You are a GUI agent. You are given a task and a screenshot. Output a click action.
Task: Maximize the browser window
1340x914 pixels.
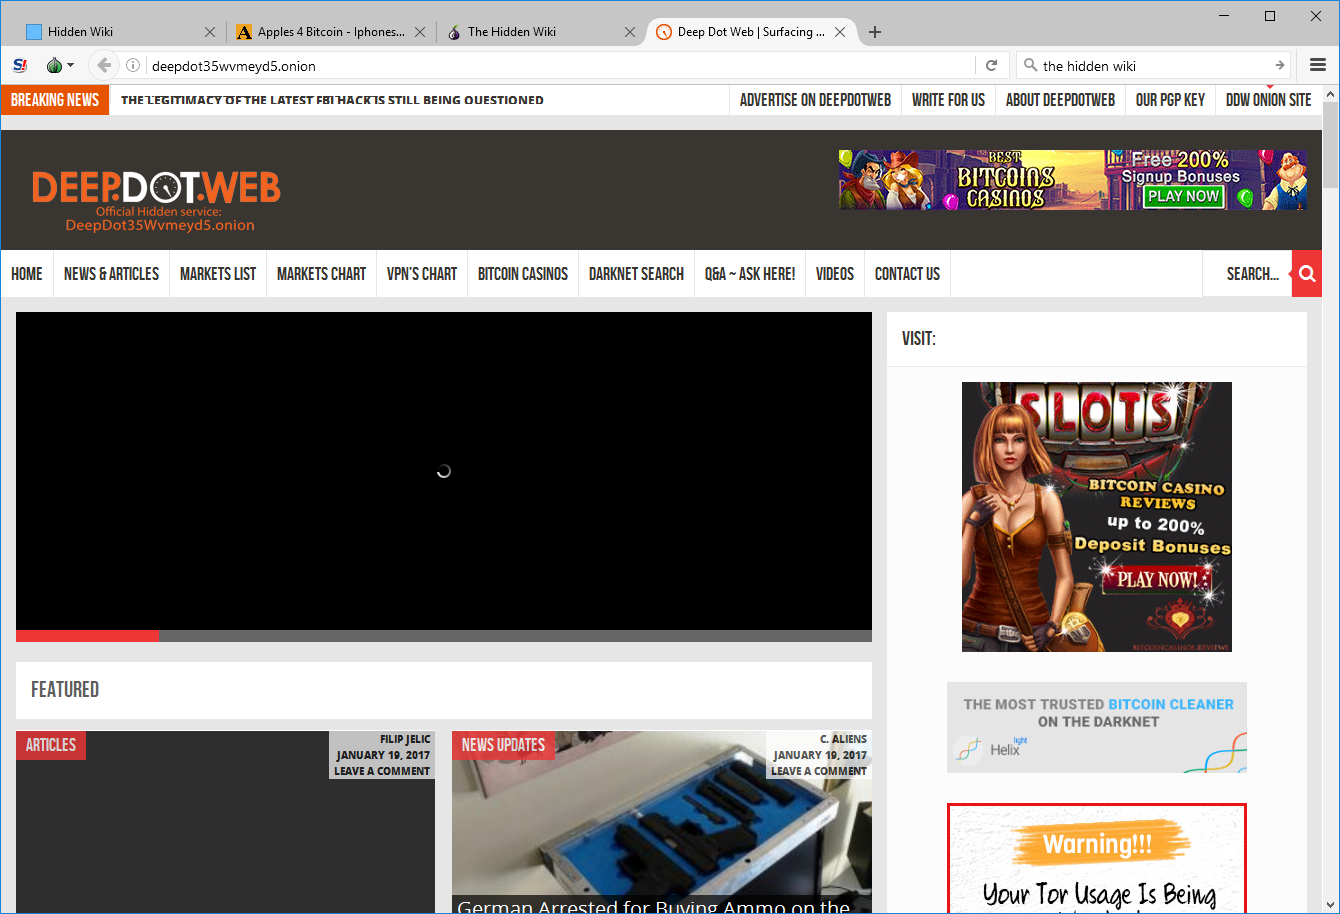[x=1270, y=16]
